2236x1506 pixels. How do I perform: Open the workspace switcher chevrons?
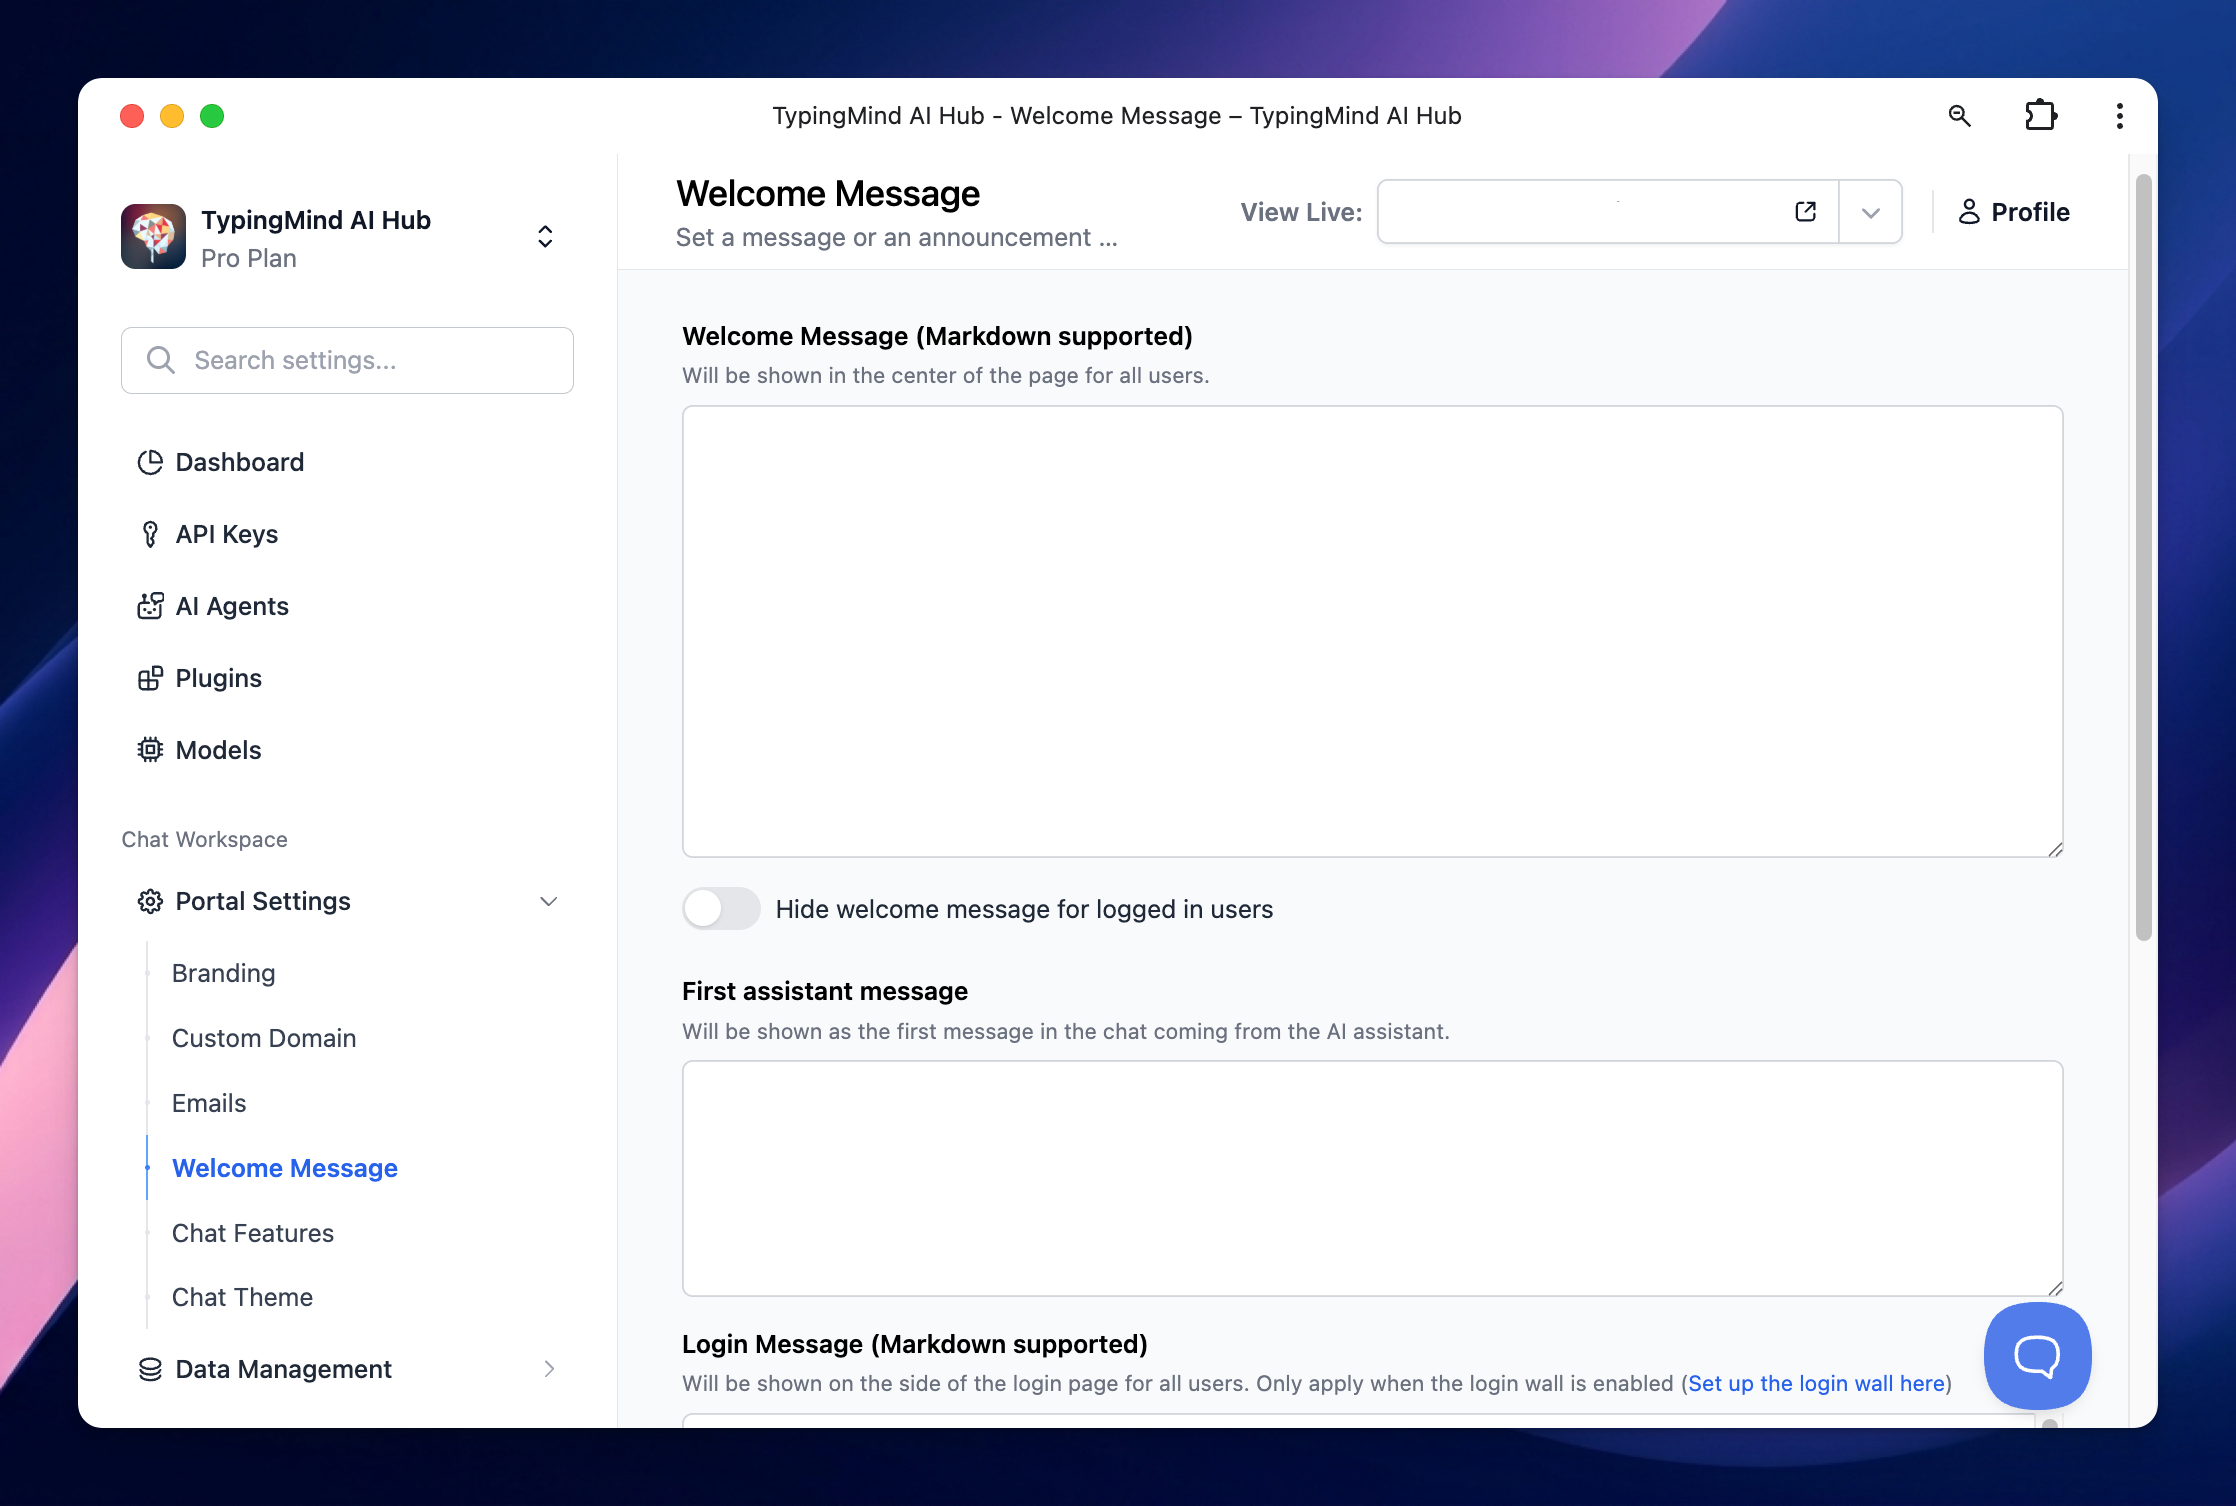point(545,236)
